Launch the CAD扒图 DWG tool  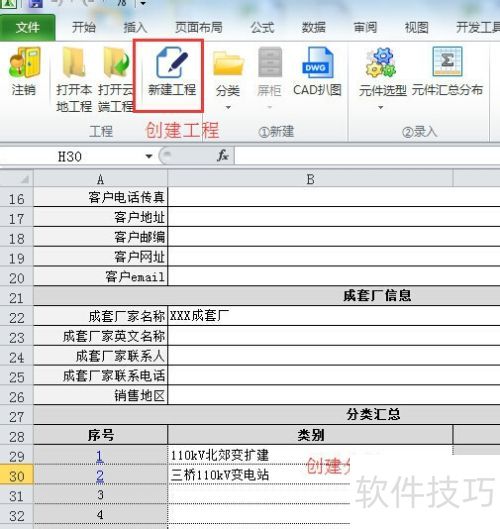pyautogui.click(x=317, y=72)
